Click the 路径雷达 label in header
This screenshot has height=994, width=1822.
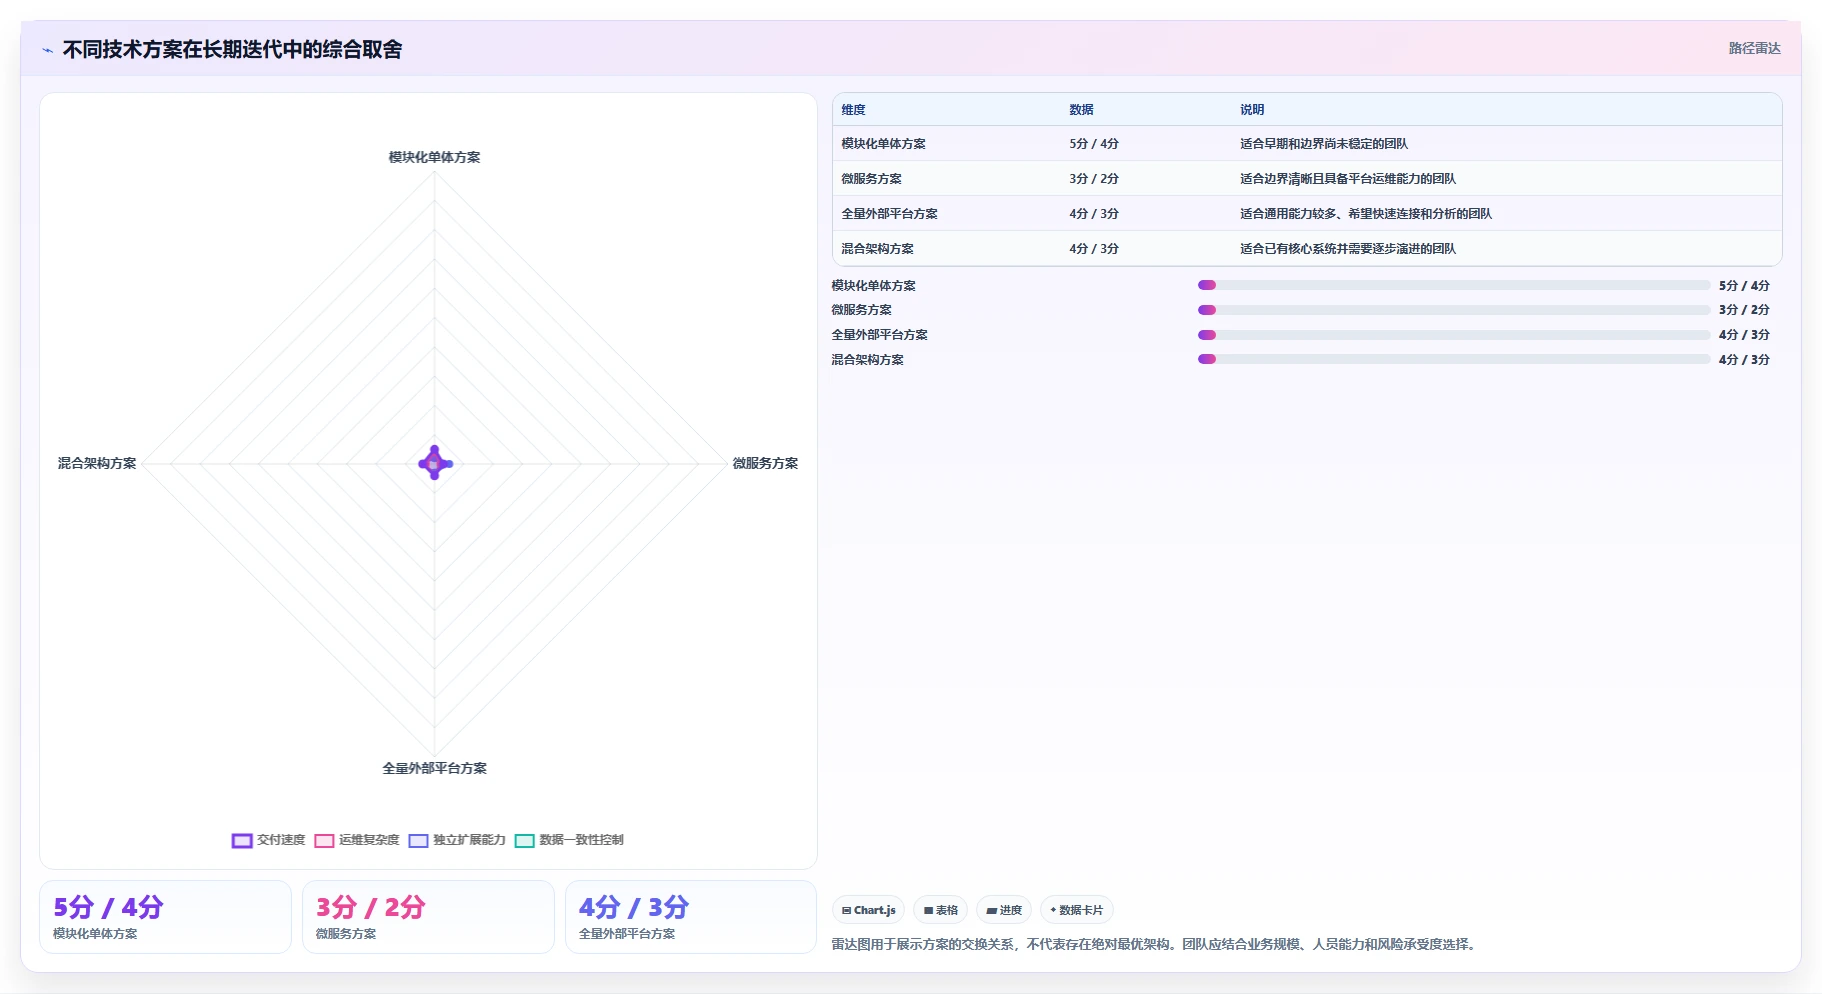[x=1754, y=48]
